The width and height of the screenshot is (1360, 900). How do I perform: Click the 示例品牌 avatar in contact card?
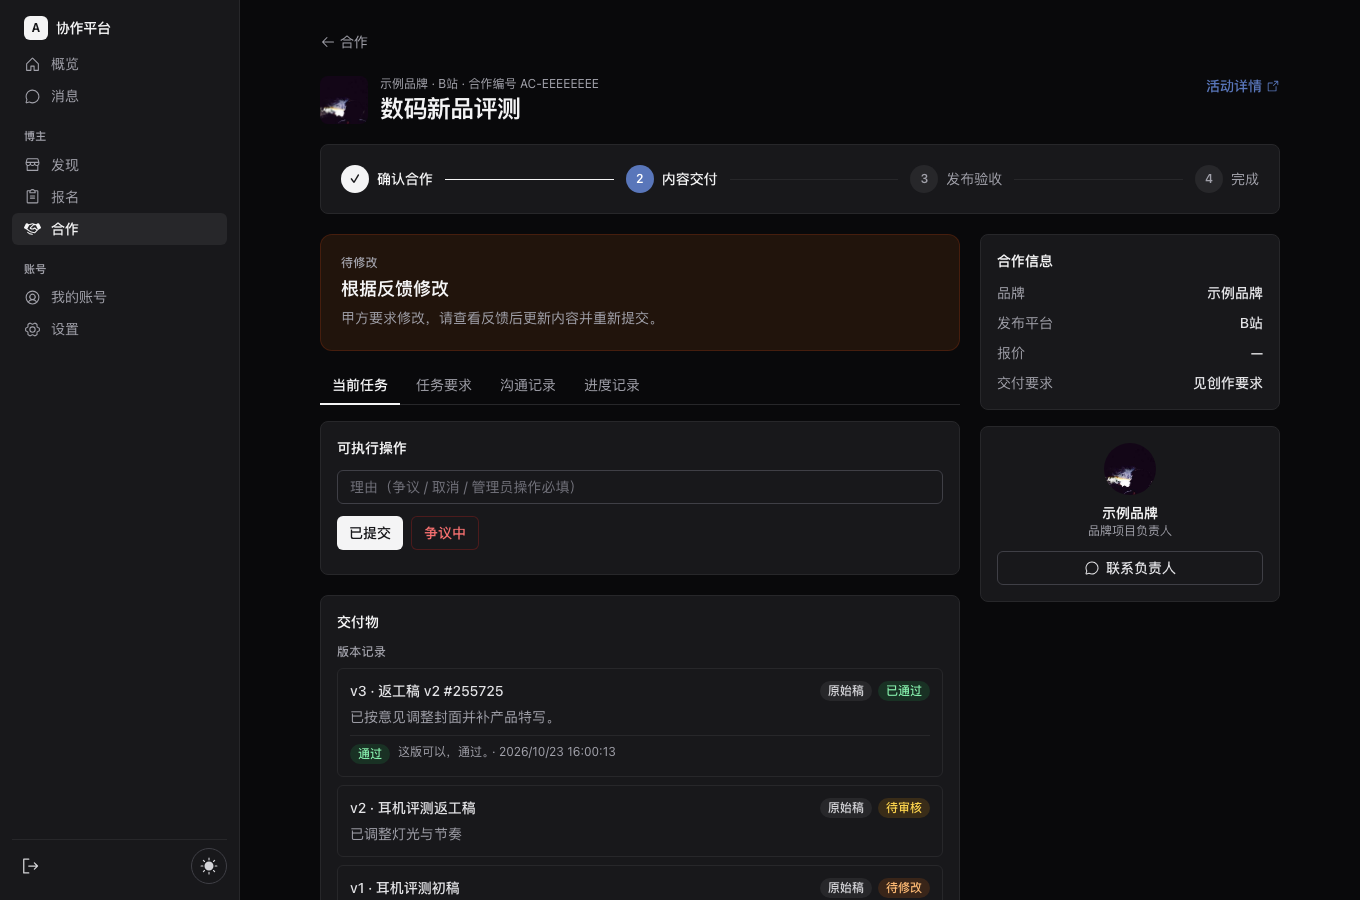(x=1130, y=469)
